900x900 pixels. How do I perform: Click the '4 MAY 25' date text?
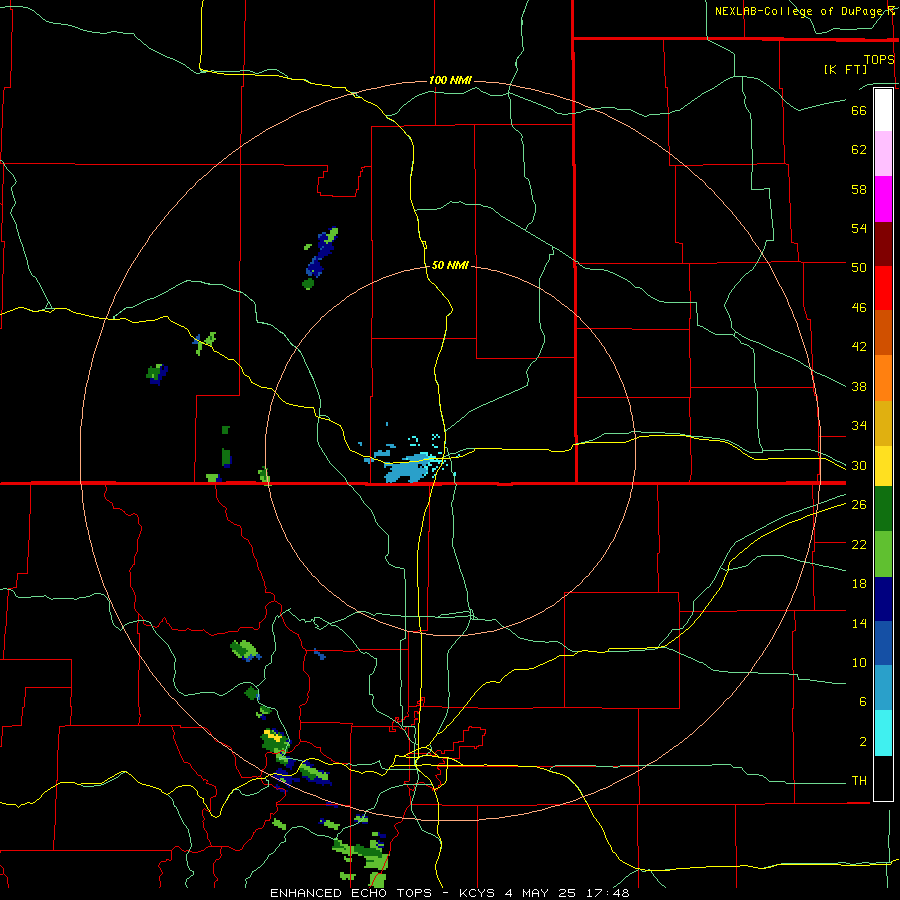542,893
